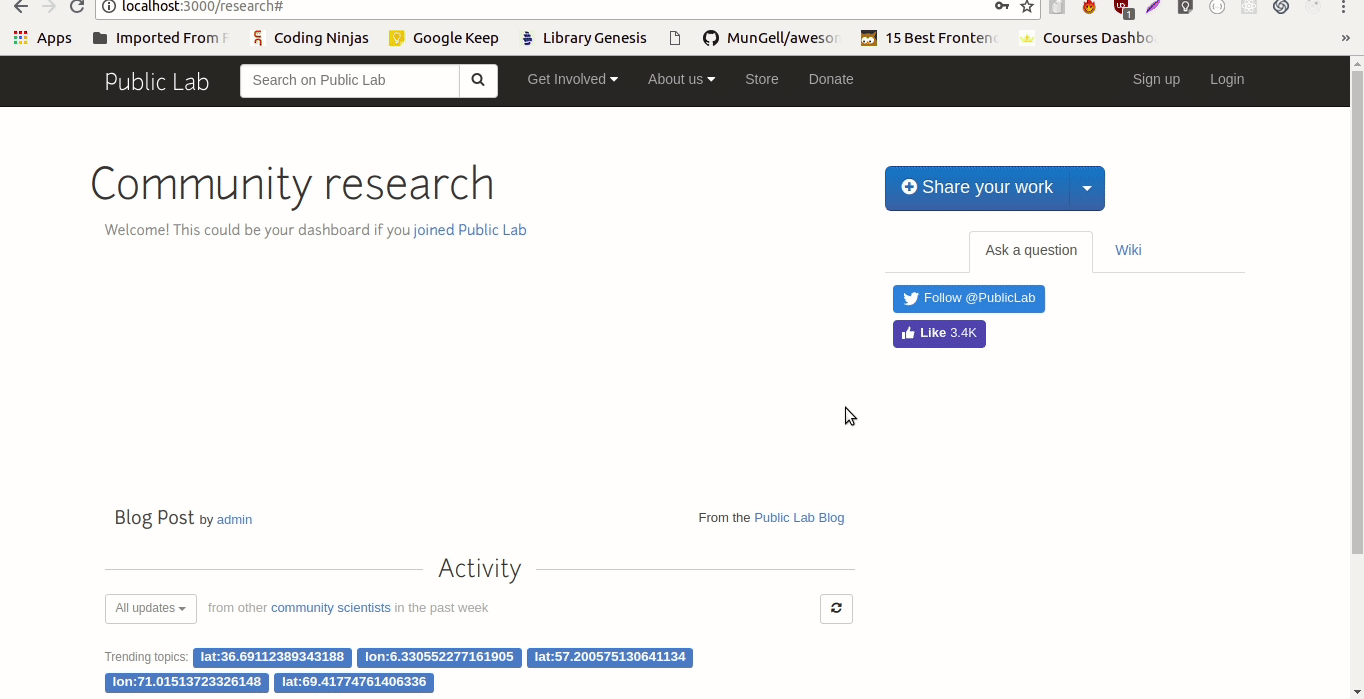Open the Library Genesis bookmark
The height and width of the screenshot is (699, 1364).
(x=584, y=38)
